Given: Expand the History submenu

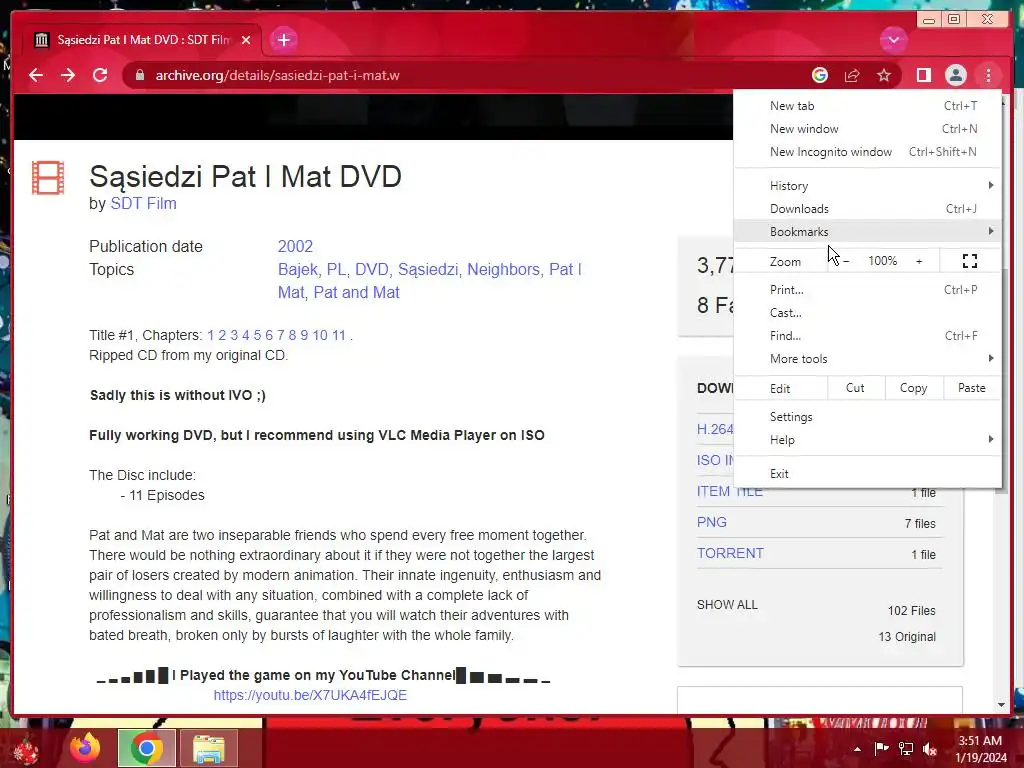Looking at the screenshot, I should pos(867,185).
